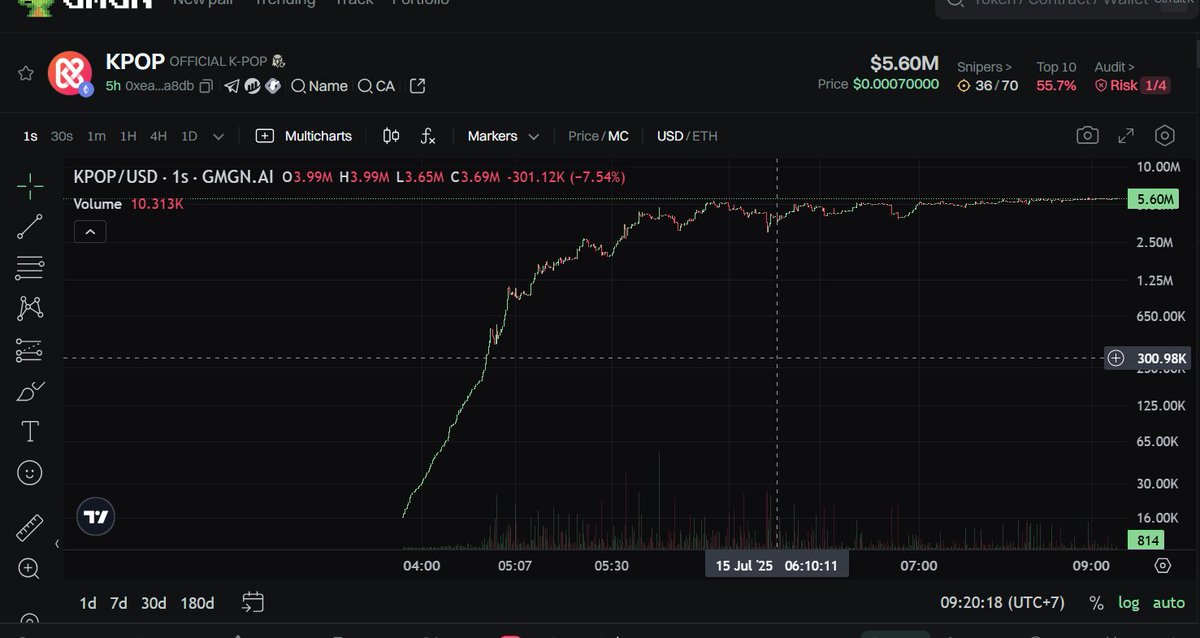Click the plus icon beside 300.98K
Image resolution: width=1200 pixels, height=638 pixels.
pyautogui.click(x=1116, y=358)
